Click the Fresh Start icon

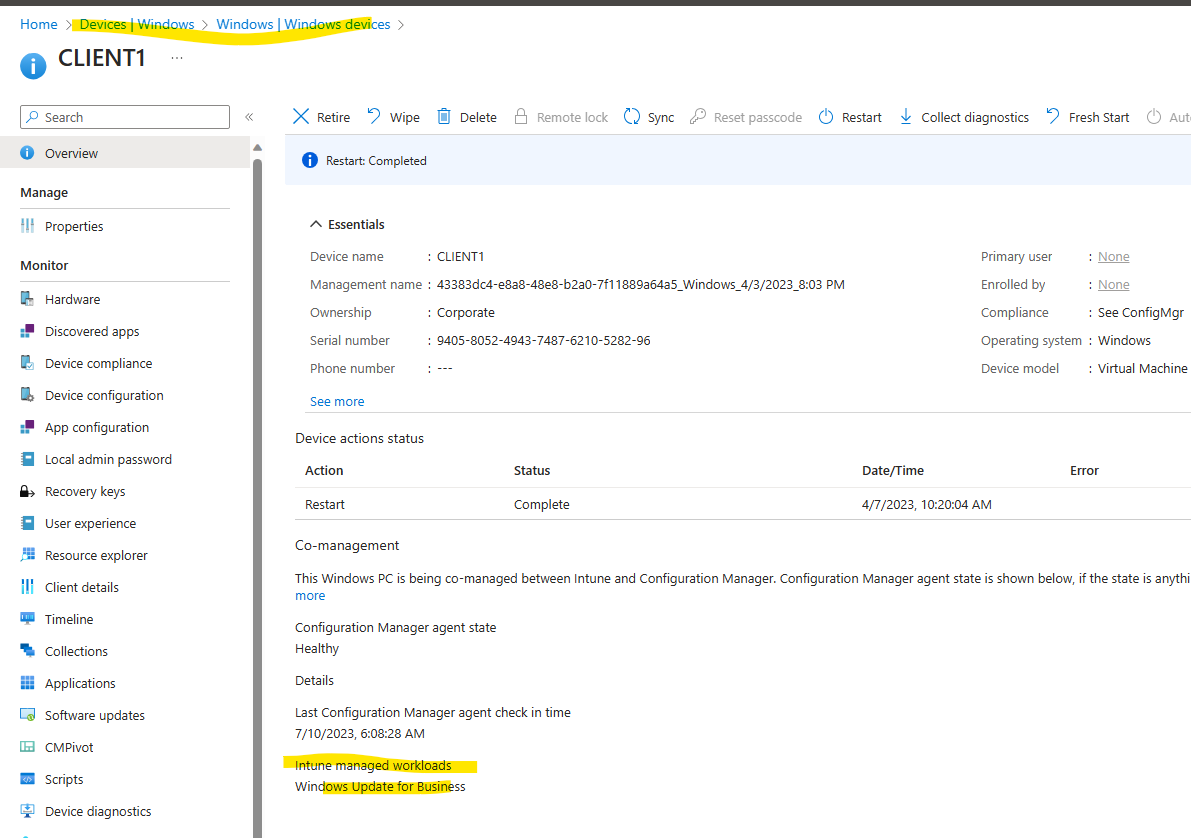[1053, 115]
